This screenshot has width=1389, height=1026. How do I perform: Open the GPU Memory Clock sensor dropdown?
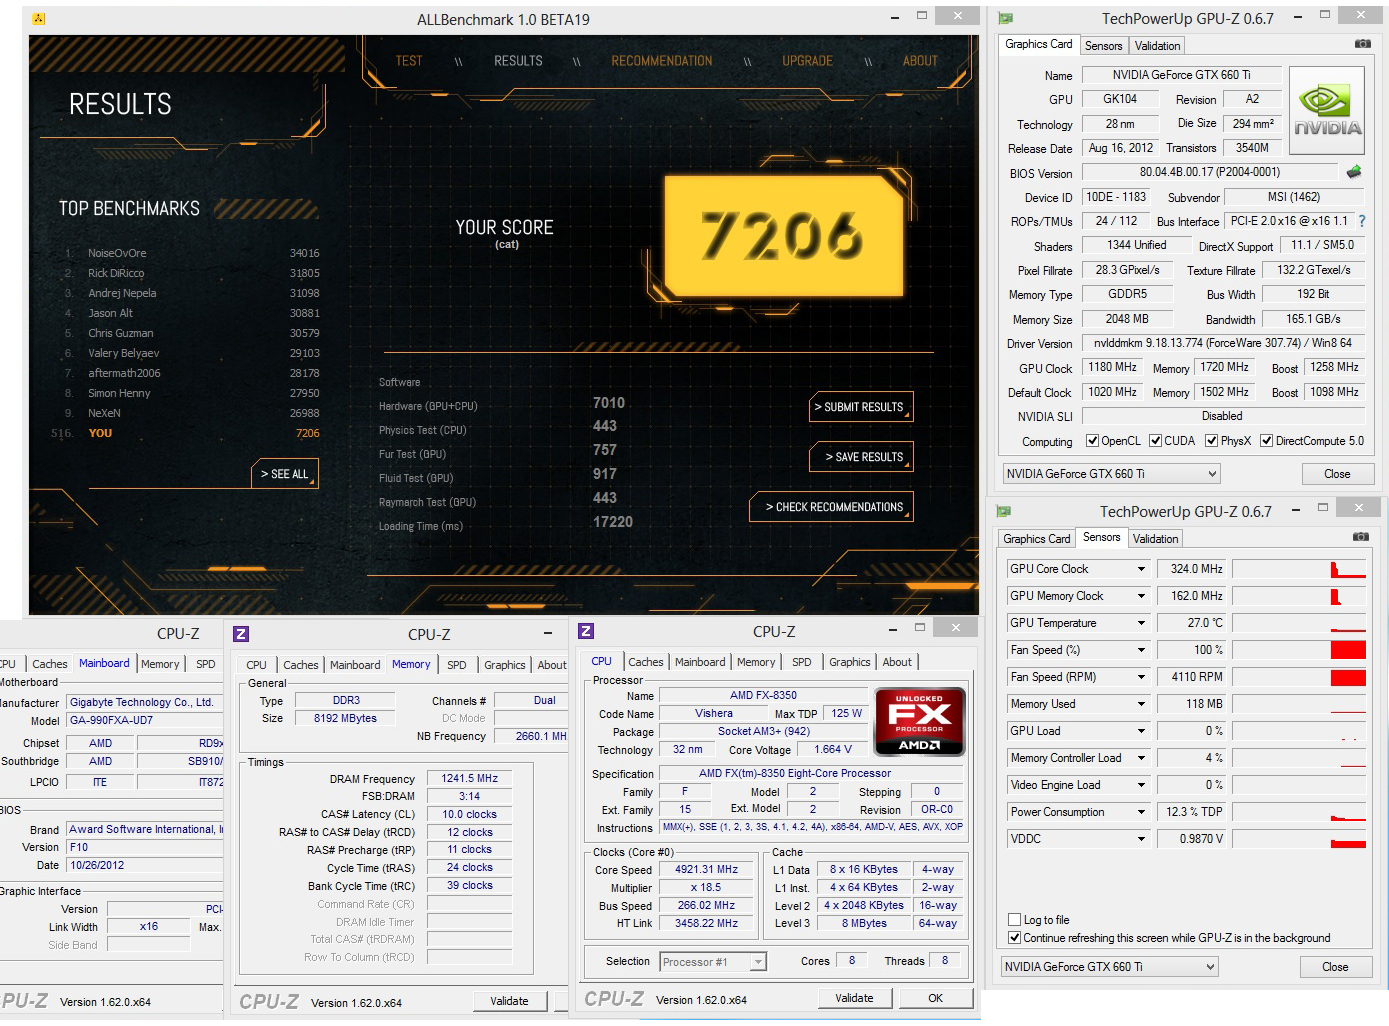(1141, 596)
